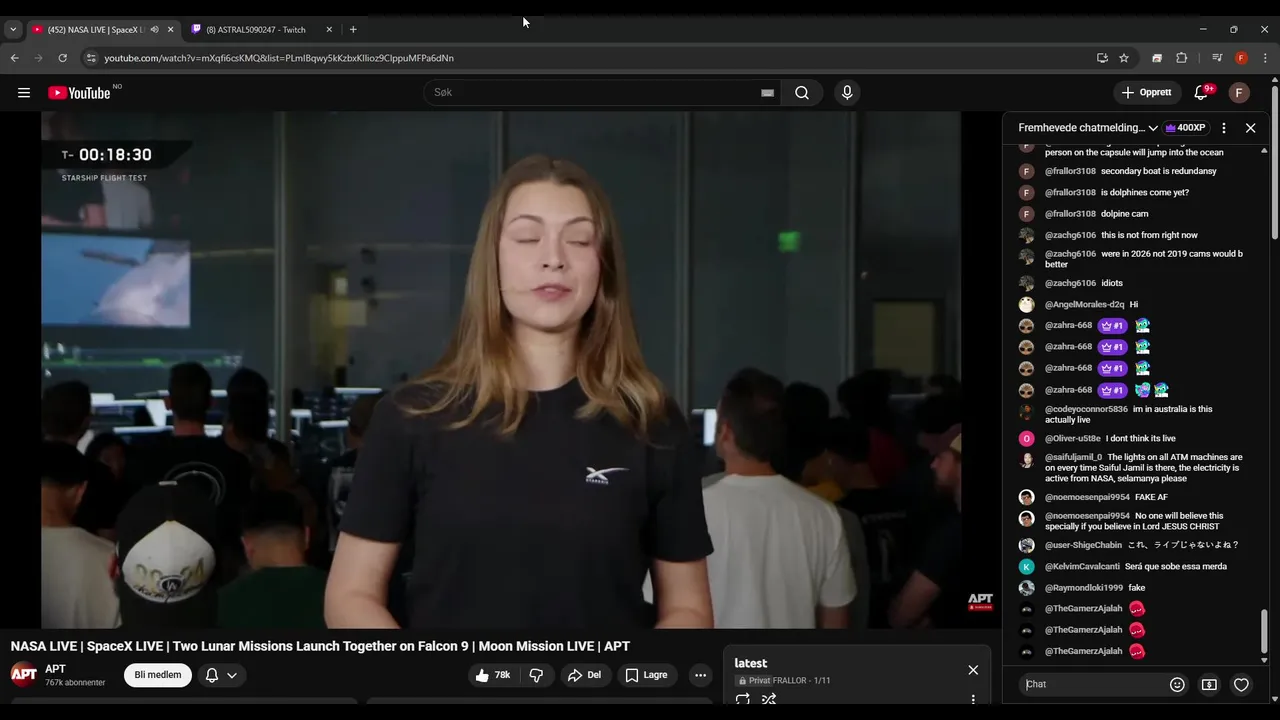Start voice search with microphone icon
1280x720 pixels.
[x=847, y=93]
